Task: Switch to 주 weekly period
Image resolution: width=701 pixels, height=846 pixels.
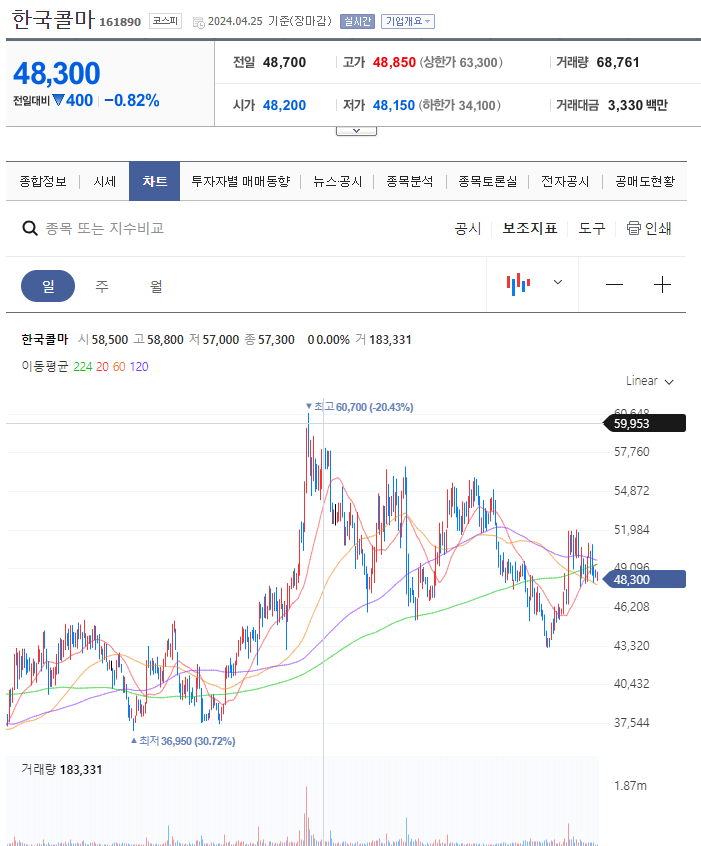Action: point(102,286)
